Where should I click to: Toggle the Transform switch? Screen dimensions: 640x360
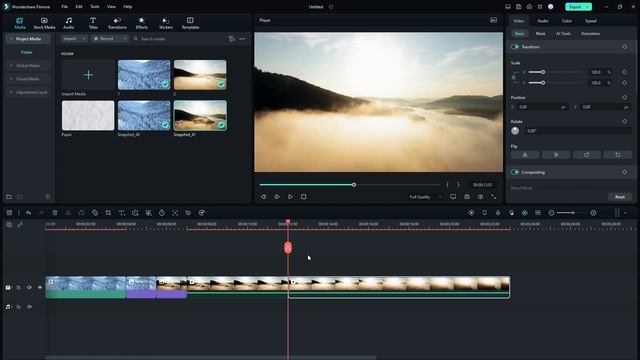coord(515,47)
